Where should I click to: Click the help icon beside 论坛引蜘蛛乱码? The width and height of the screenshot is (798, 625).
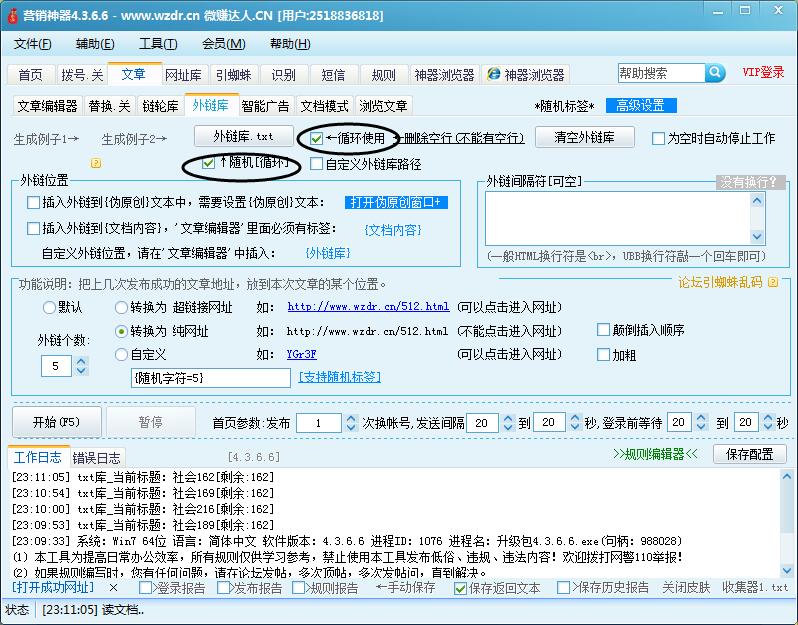point(772,283)
